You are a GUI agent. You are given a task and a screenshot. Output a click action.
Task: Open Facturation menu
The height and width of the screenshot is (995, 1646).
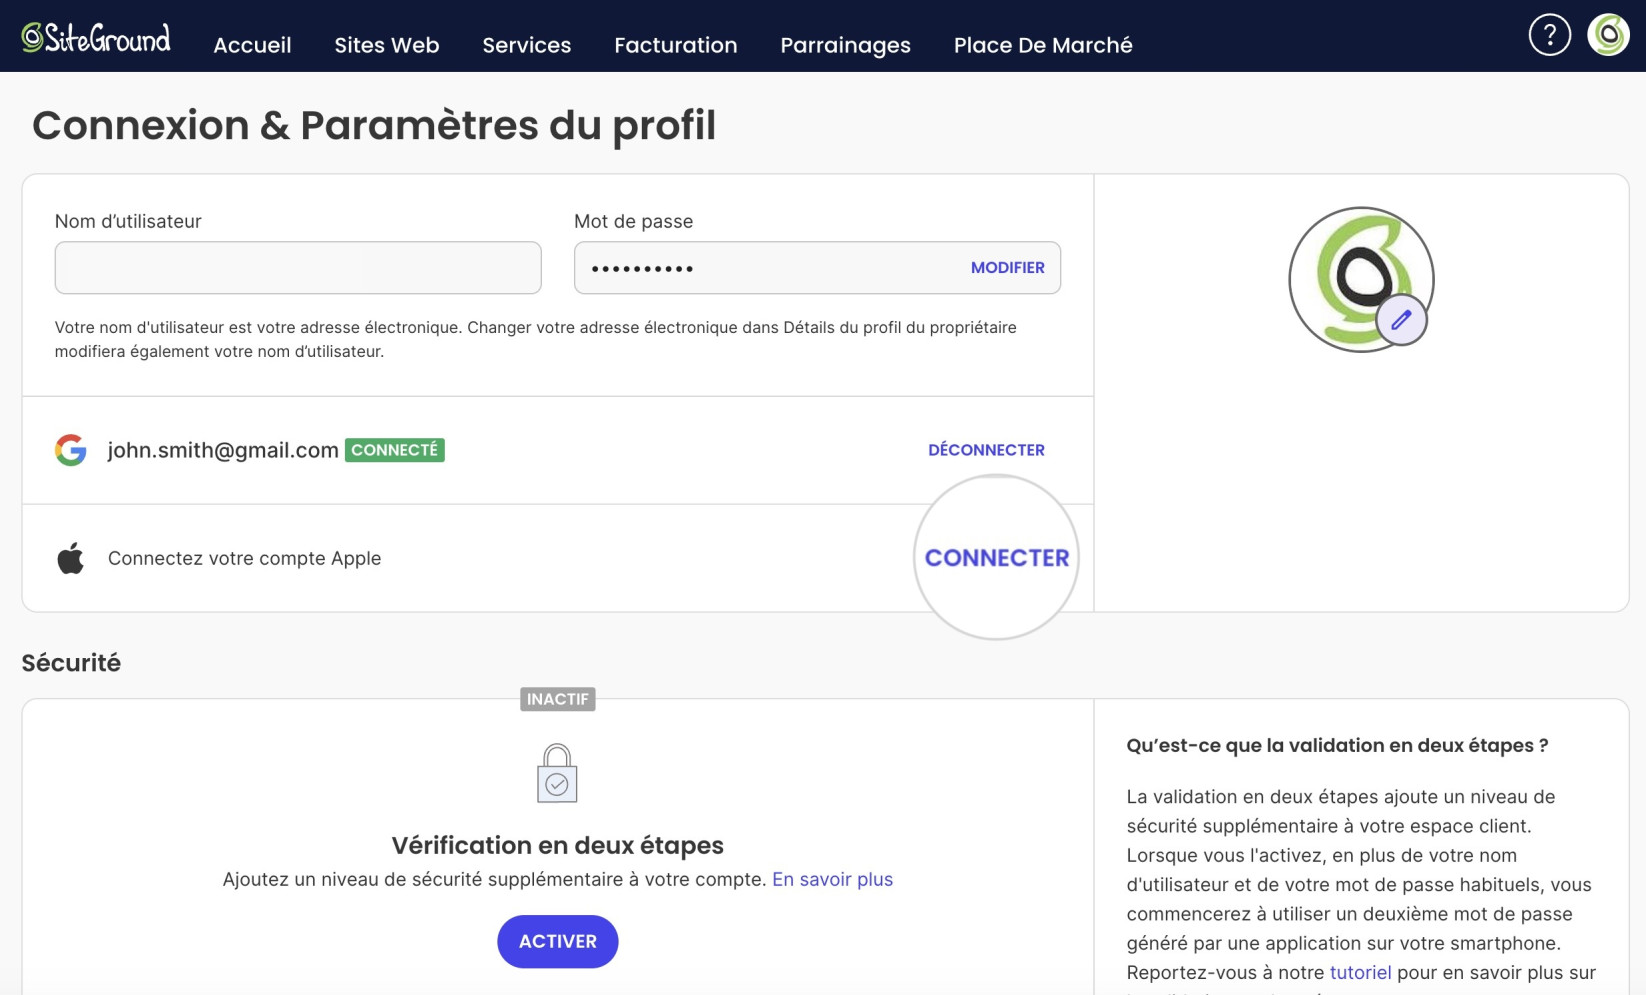point(676,45)
